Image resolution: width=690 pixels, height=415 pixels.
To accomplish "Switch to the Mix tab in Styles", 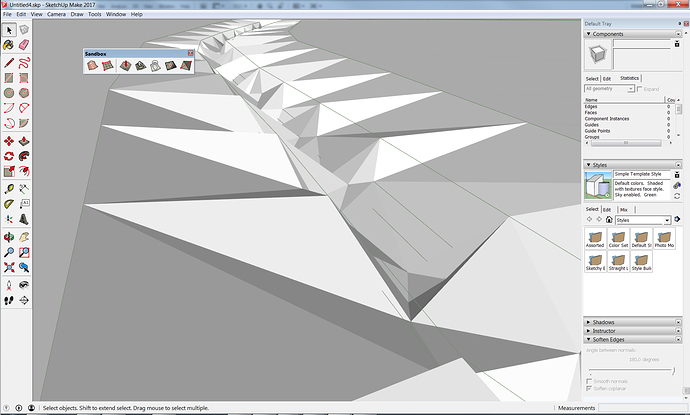I will tap(624, 209).
